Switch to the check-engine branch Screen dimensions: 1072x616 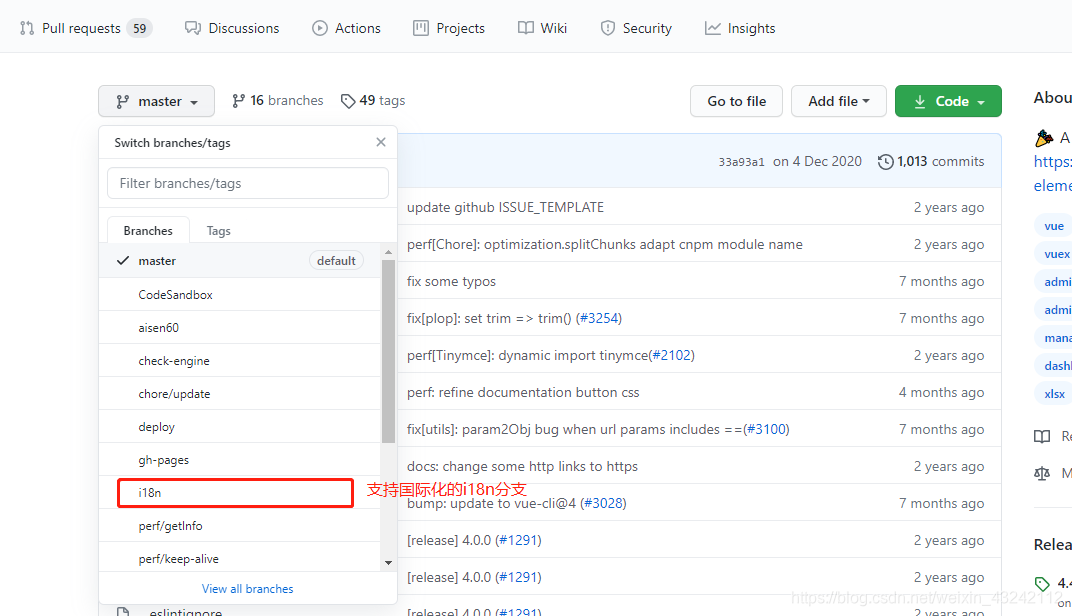point(239,360)
